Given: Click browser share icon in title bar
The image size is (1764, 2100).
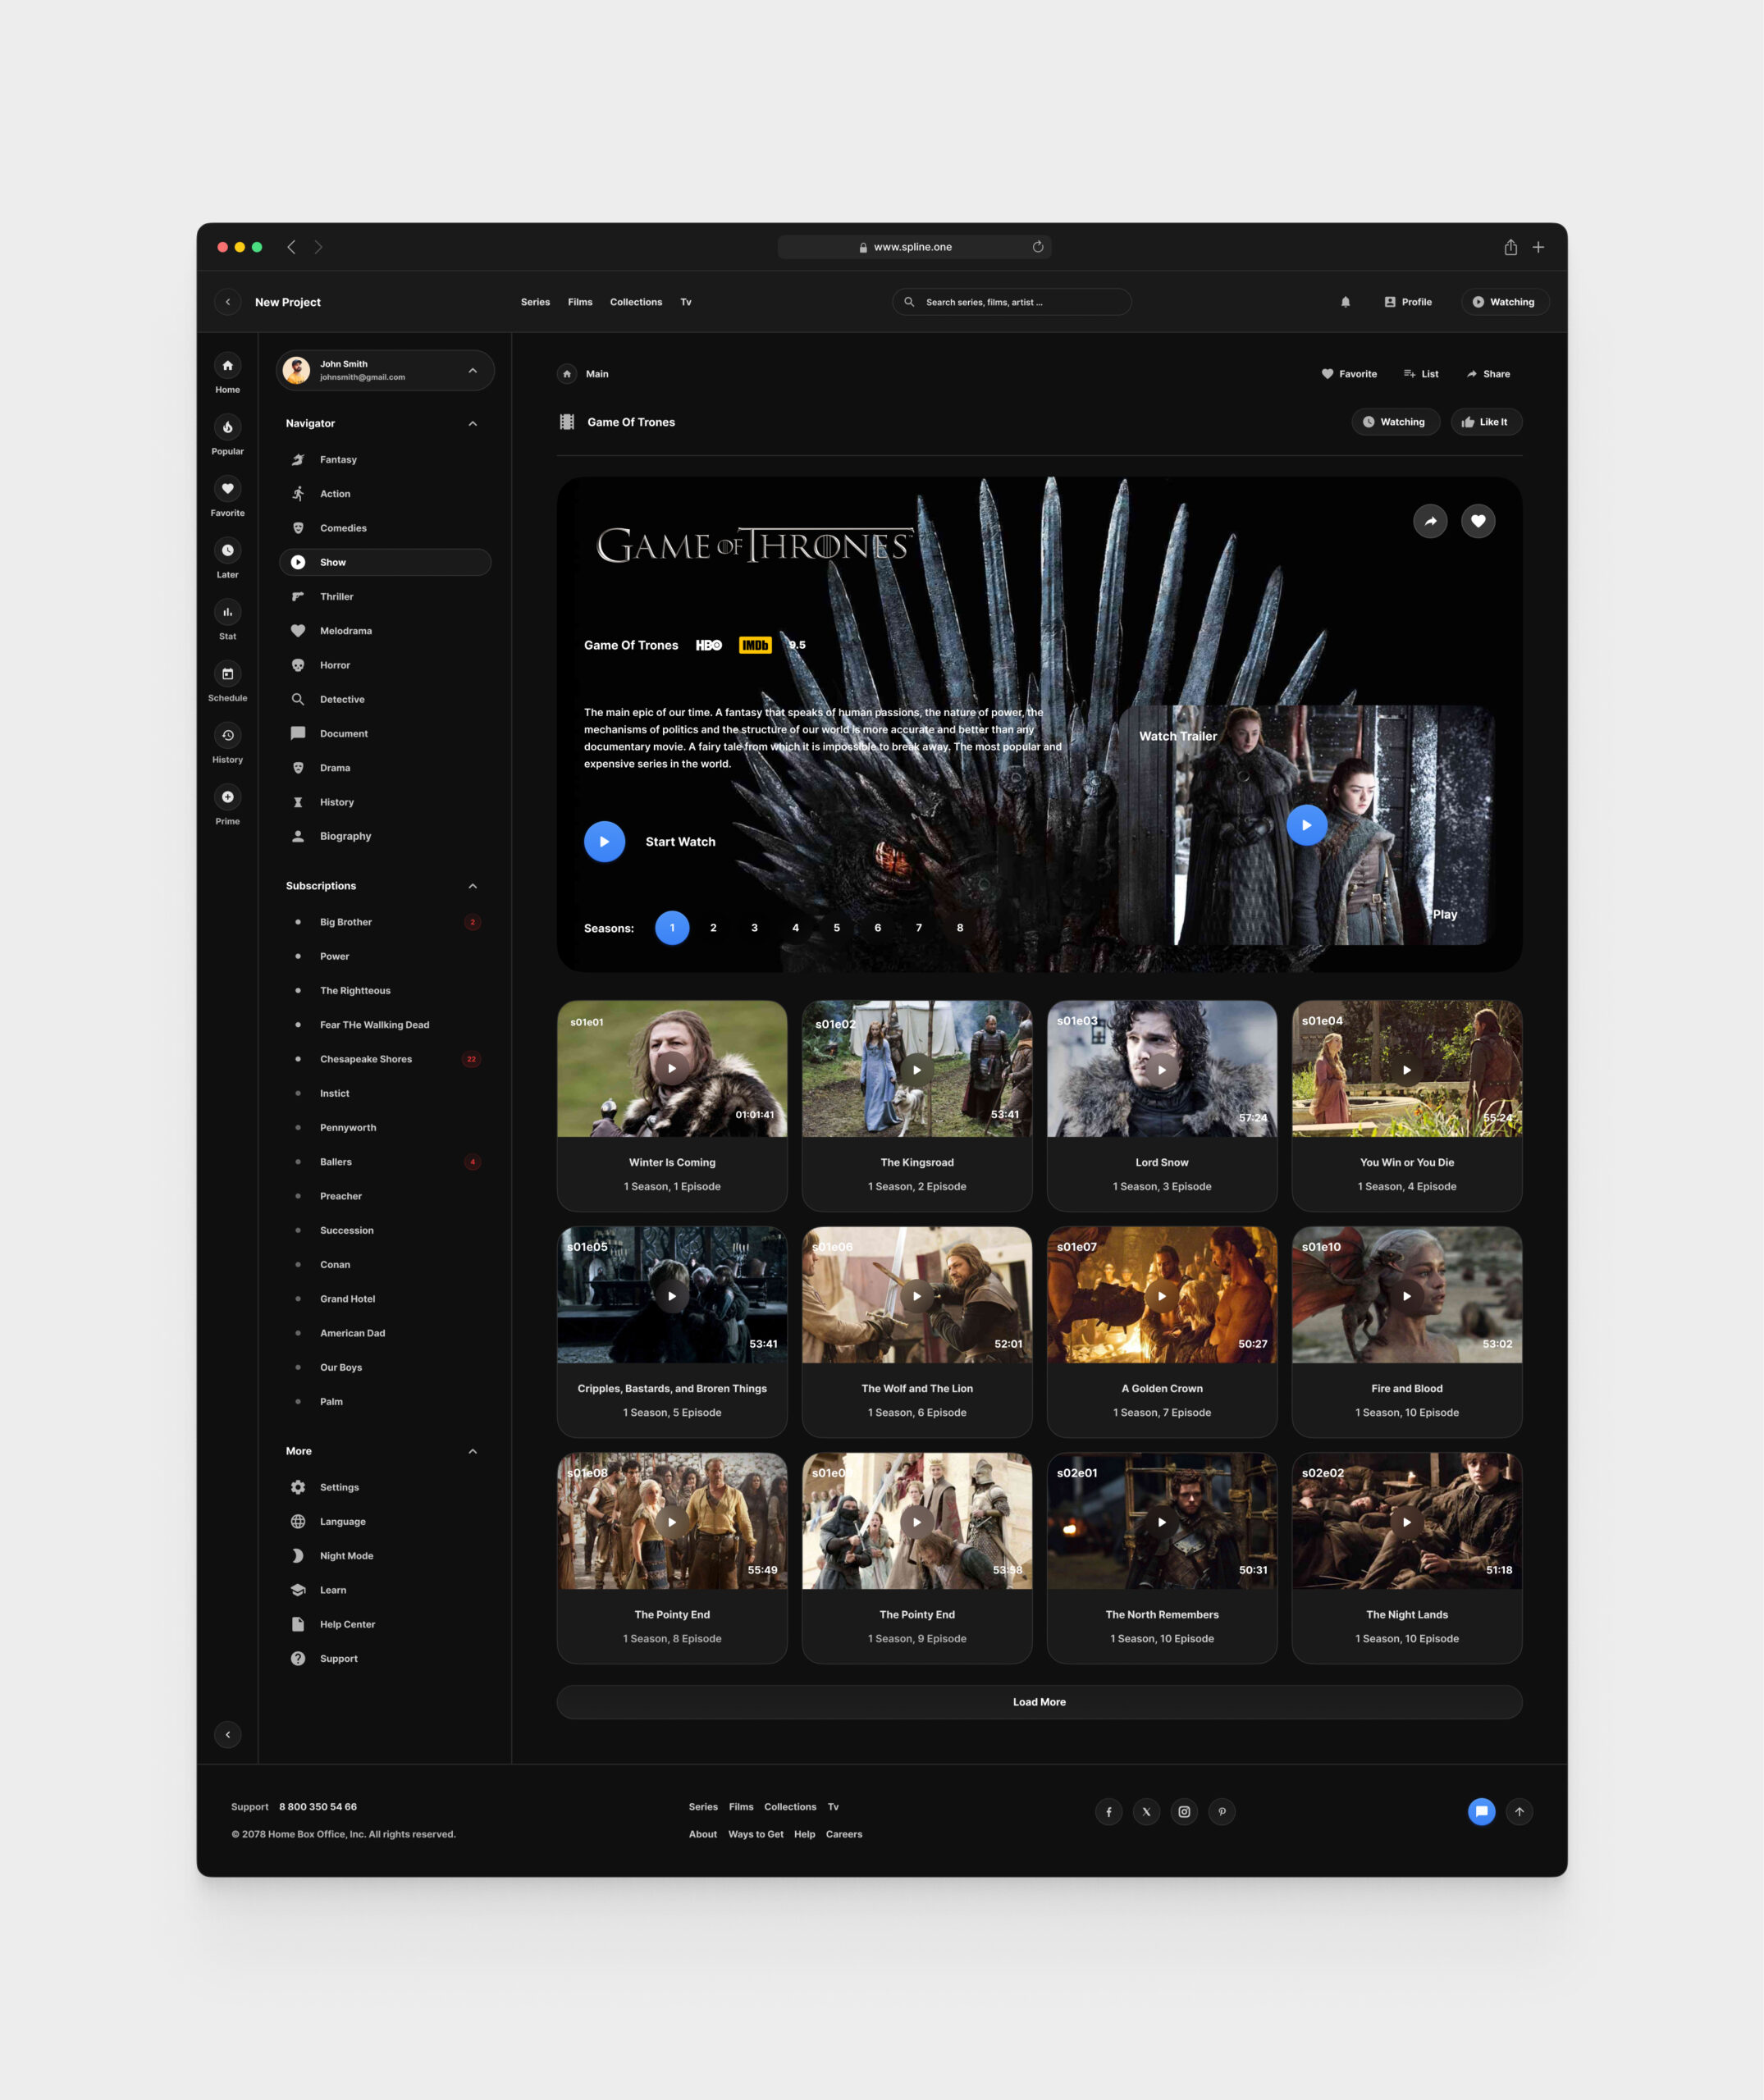Looking at the screenshot, I should (1511, 247).
